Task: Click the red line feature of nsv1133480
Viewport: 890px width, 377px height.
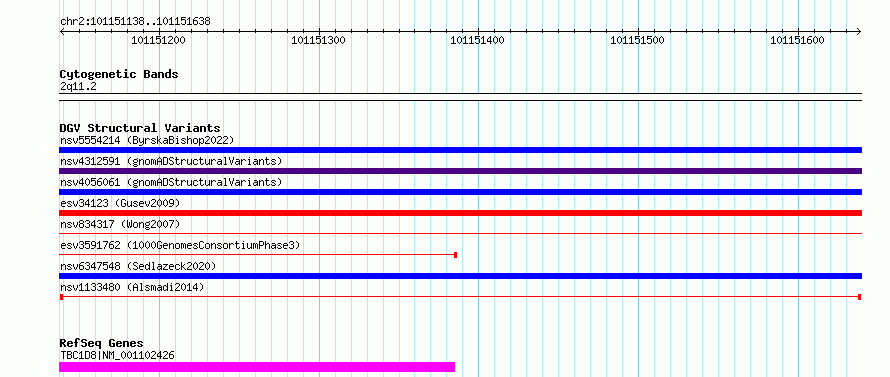Action: coord(460,297)
